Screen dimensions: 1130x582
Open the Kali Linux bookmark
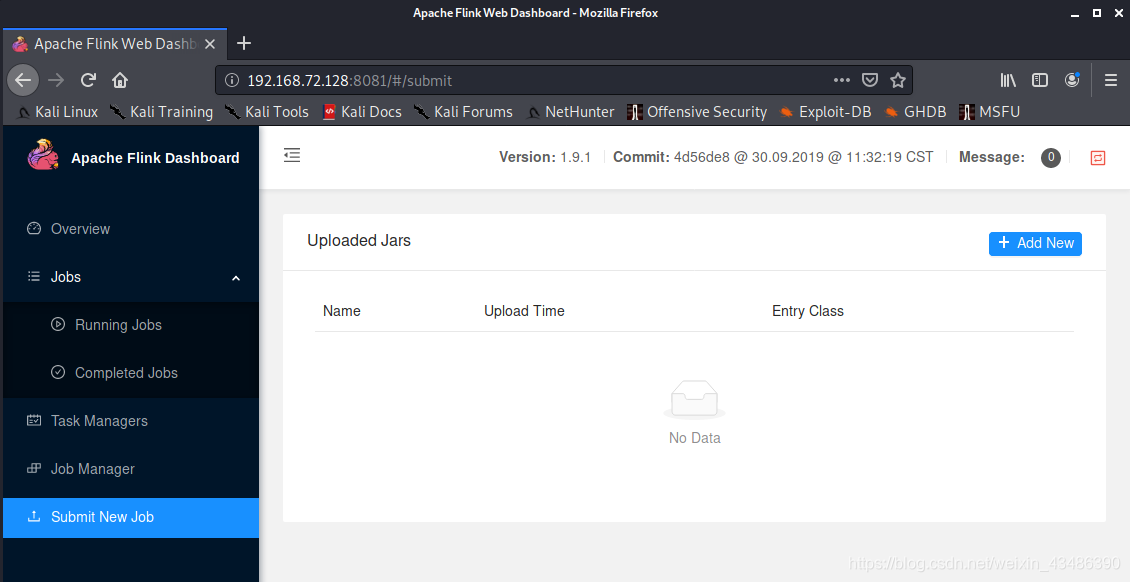click(58, 112)
